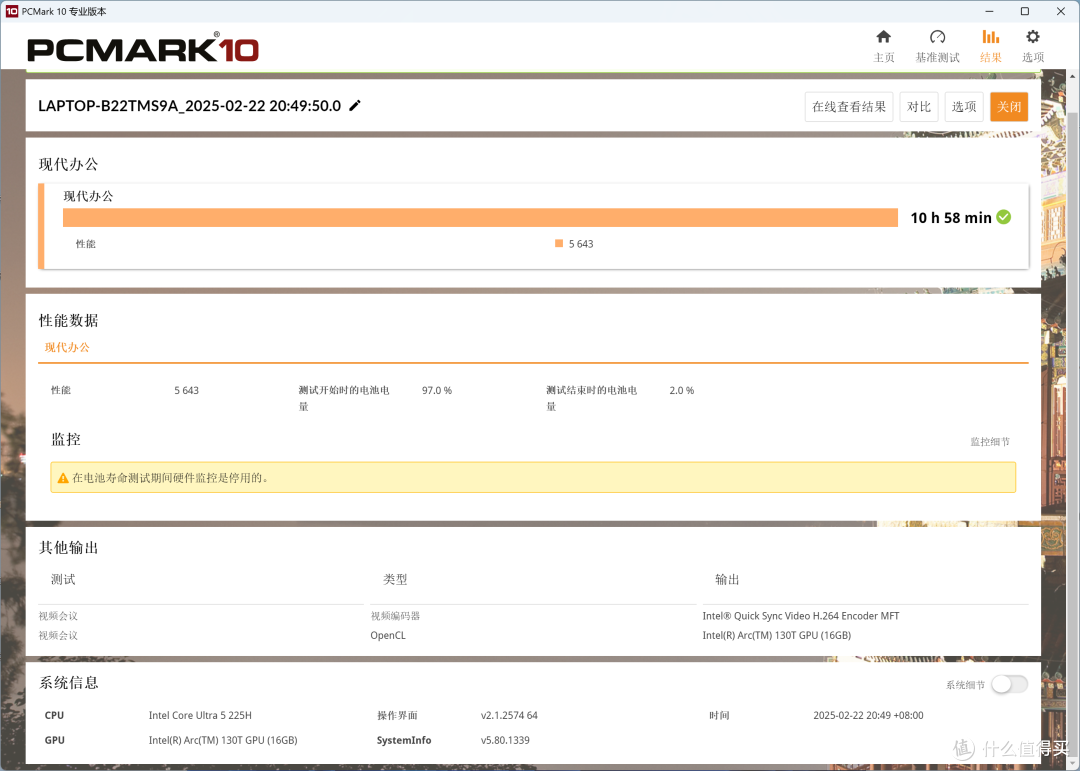Screen dimensions: 1080x771
Task: Click the 类型 column header
Action: click(395, 579)
